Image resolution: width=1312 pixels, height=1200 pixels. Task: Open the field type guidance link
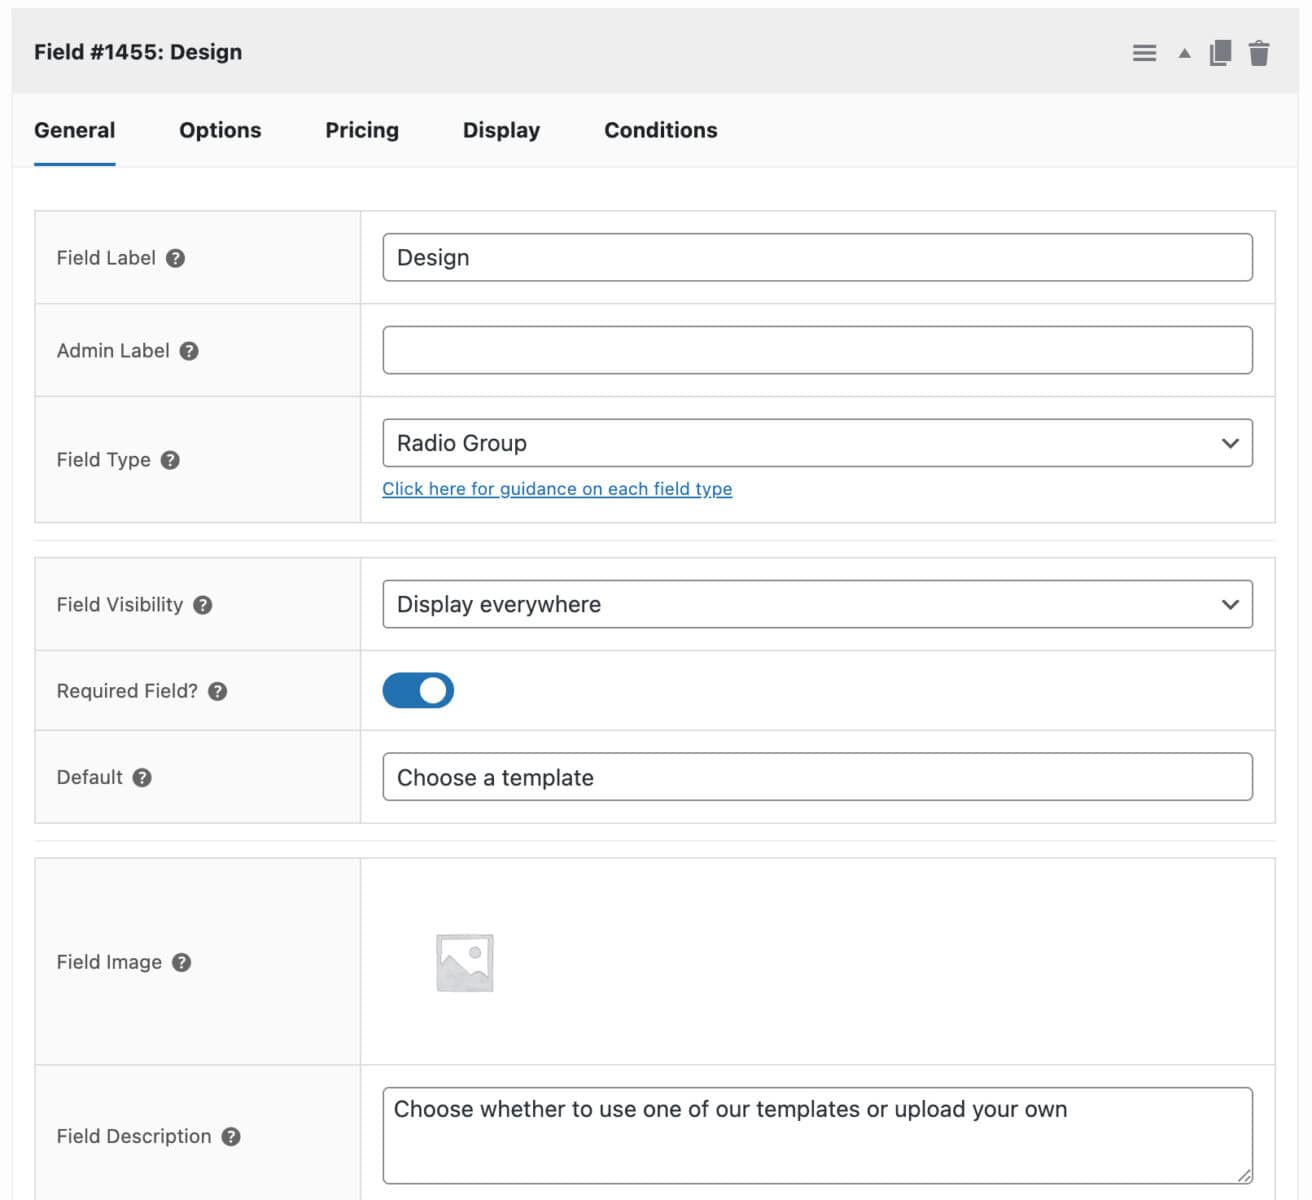coord(557,489)
